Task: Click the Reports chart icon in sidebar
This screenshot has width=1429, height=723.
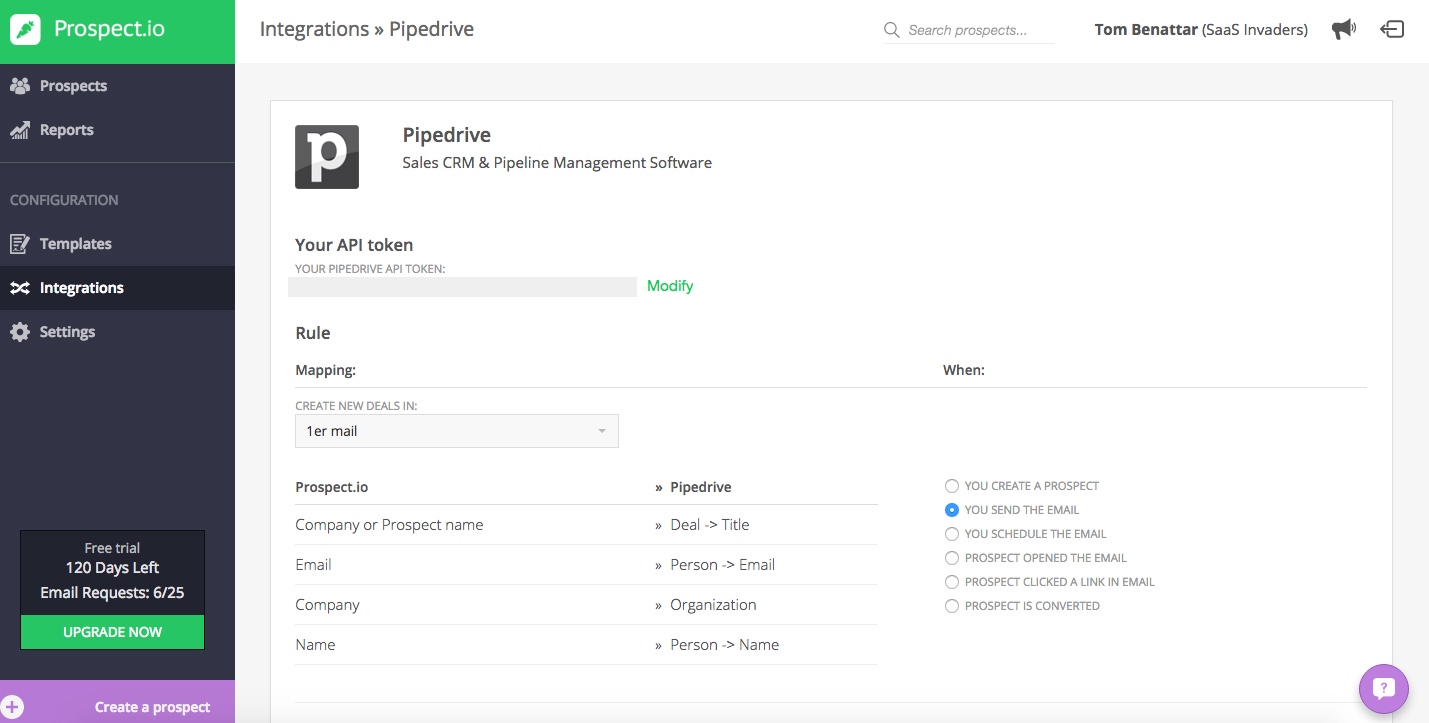Action: 20,130
